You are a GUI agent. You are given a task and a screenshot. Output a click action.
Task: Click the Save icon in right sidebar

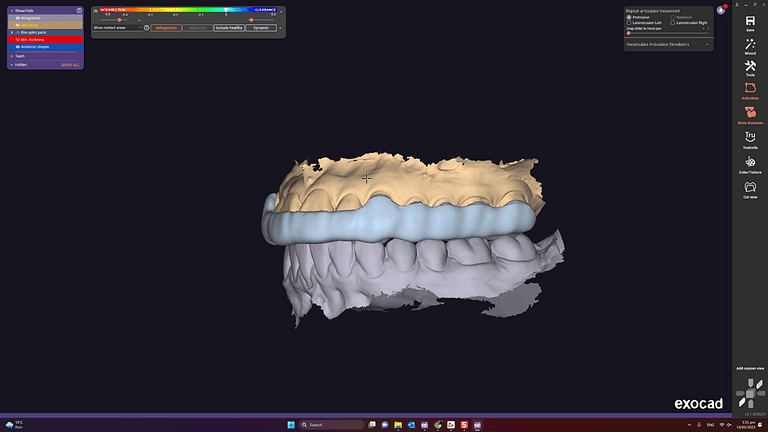point(749,19)
